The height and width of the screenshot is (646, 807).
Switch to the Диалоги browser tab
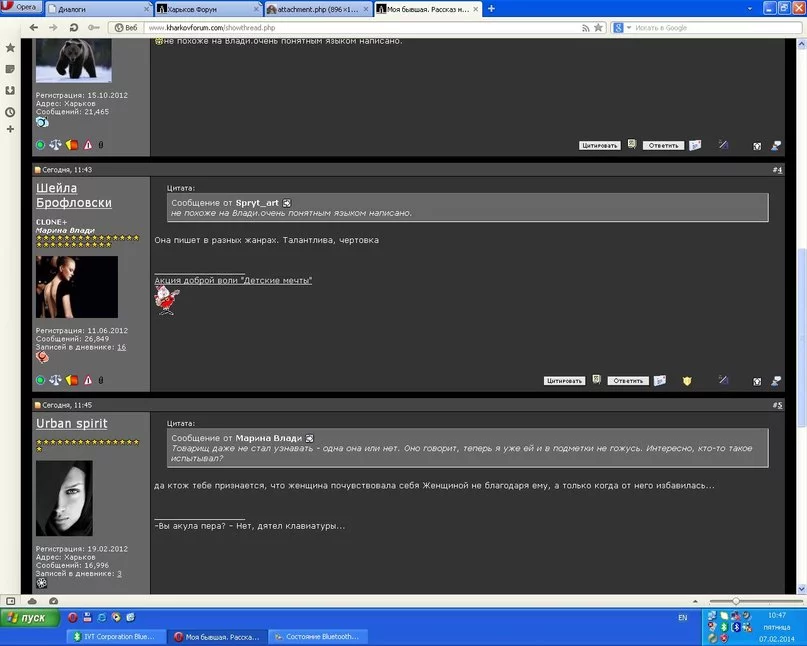[x=95, y=8]
